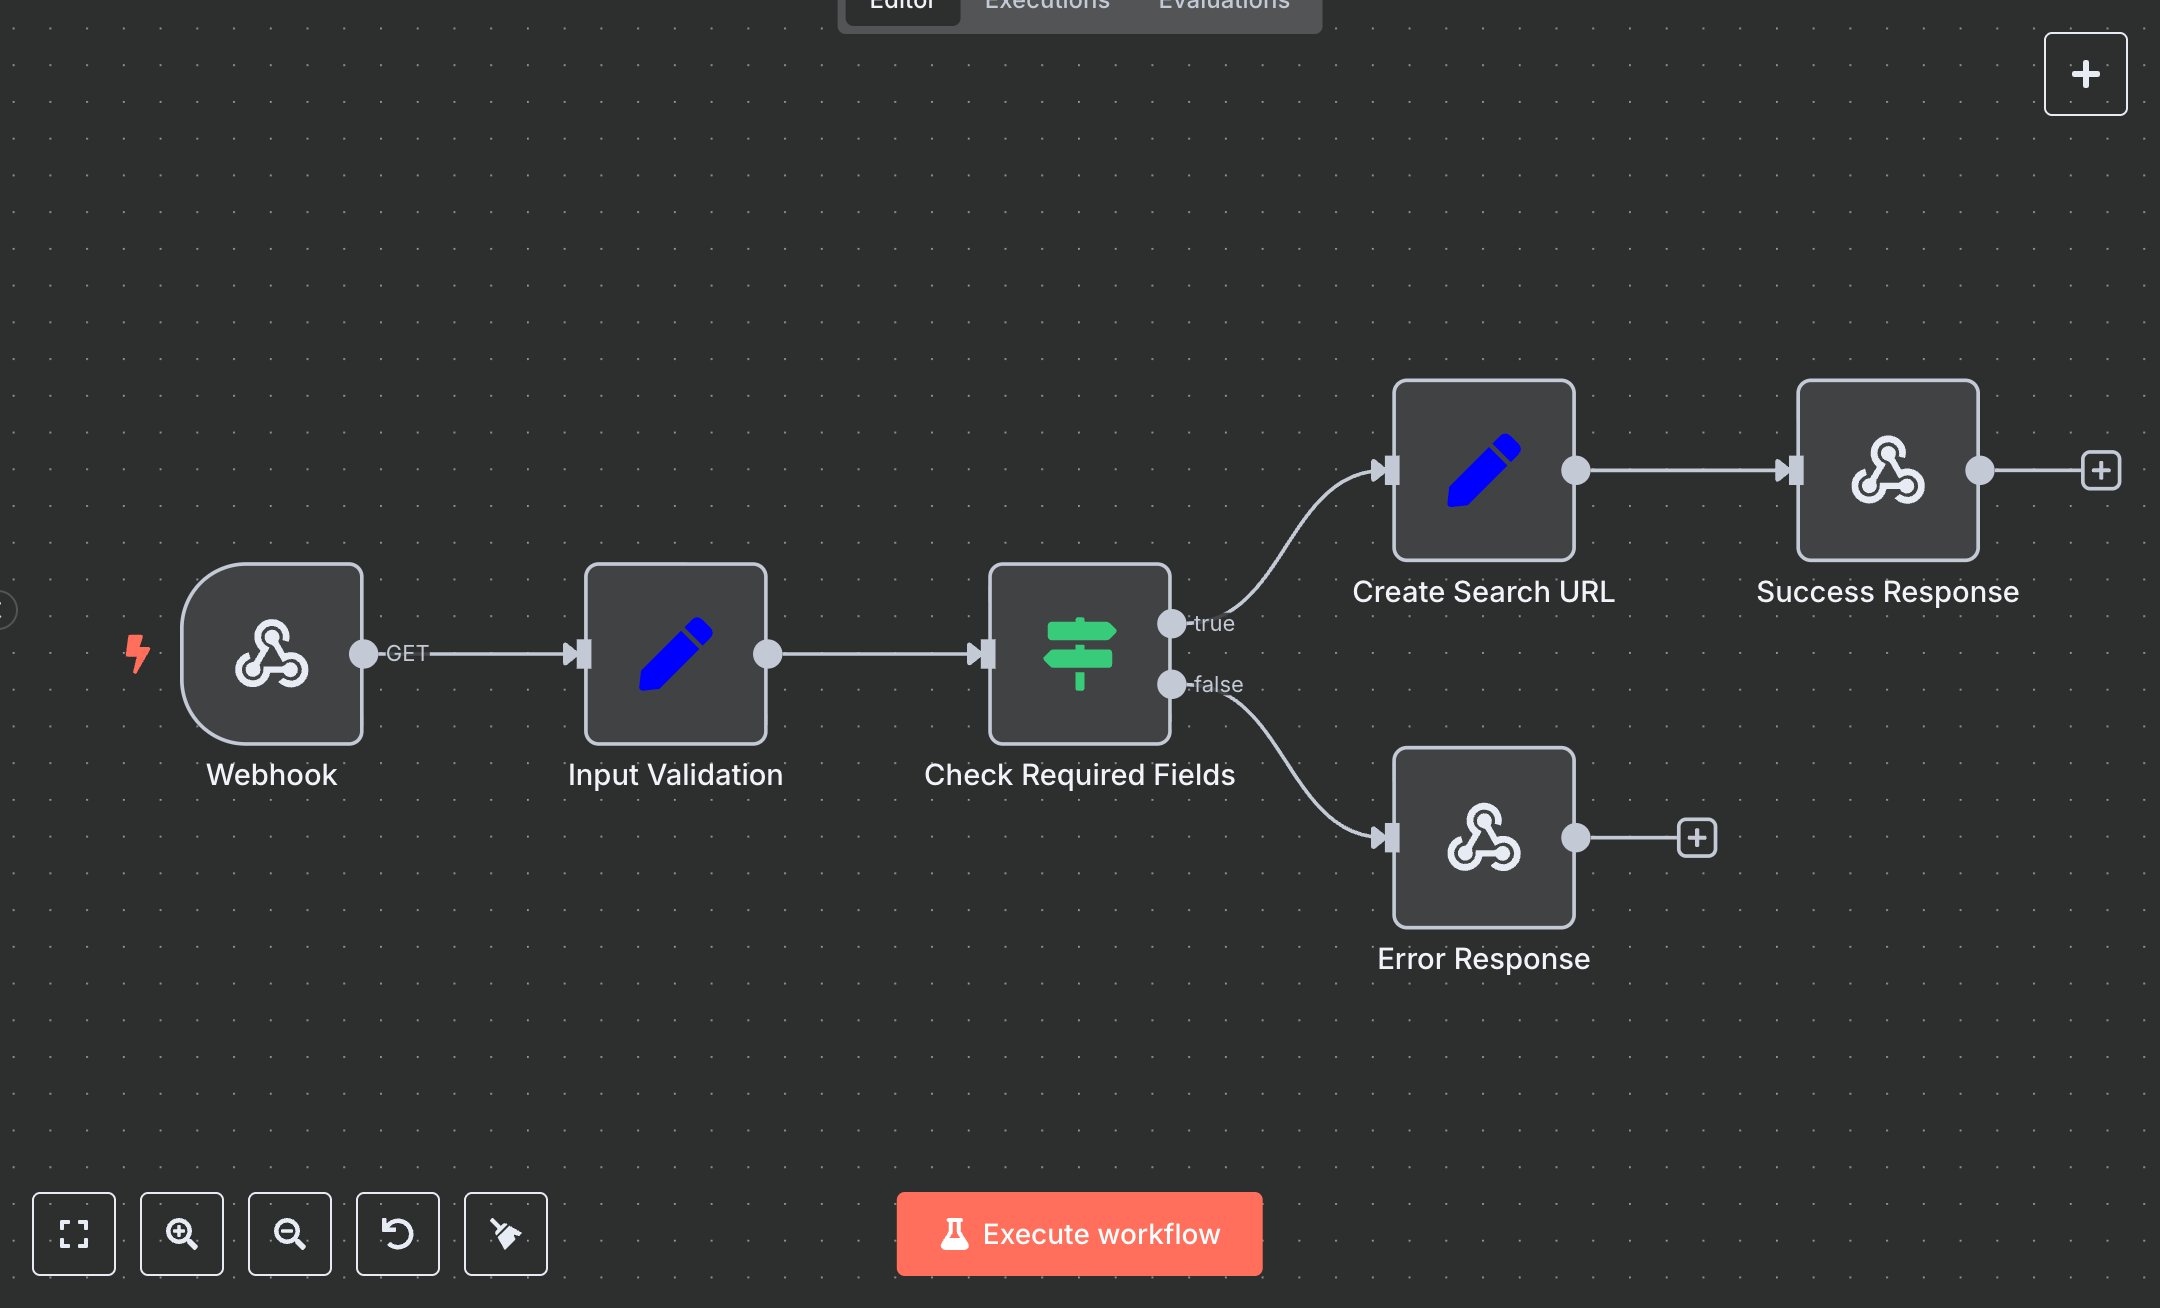Open the Error Response node
The image size is (2160, 1308).
(1483, 839)
